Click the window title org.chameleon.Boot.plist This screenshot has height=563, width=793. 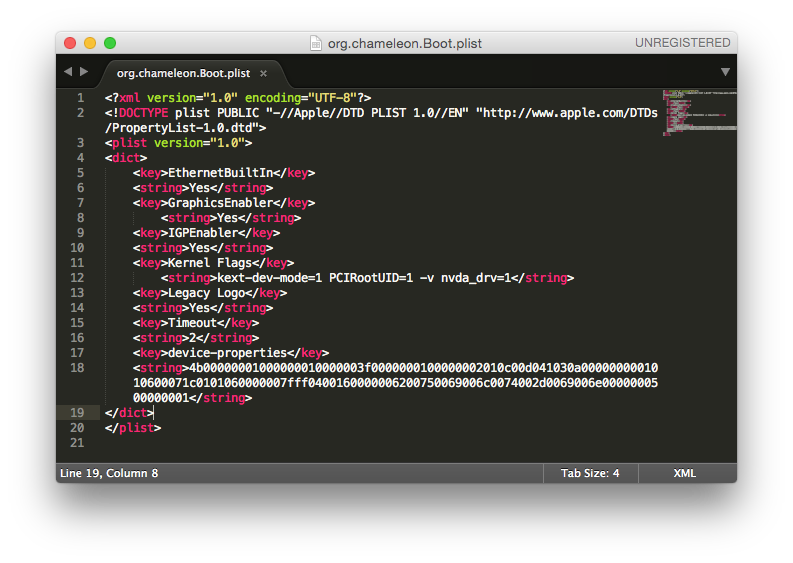405,44
